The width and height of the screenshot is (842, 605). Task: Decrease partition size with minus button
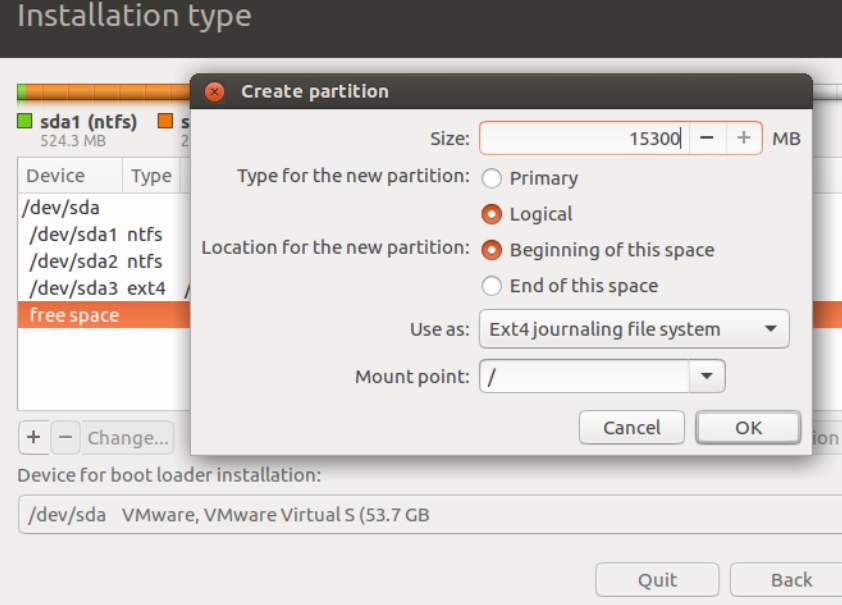pyautogui.click(x=707, y=139)
